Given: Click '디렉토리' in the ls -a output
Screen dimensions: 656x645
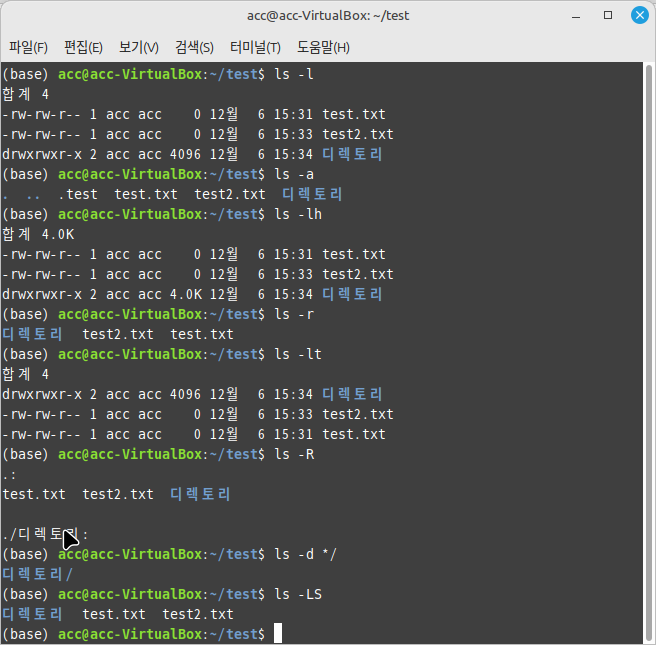Looking at the screenshot, I should coord(312,194).
